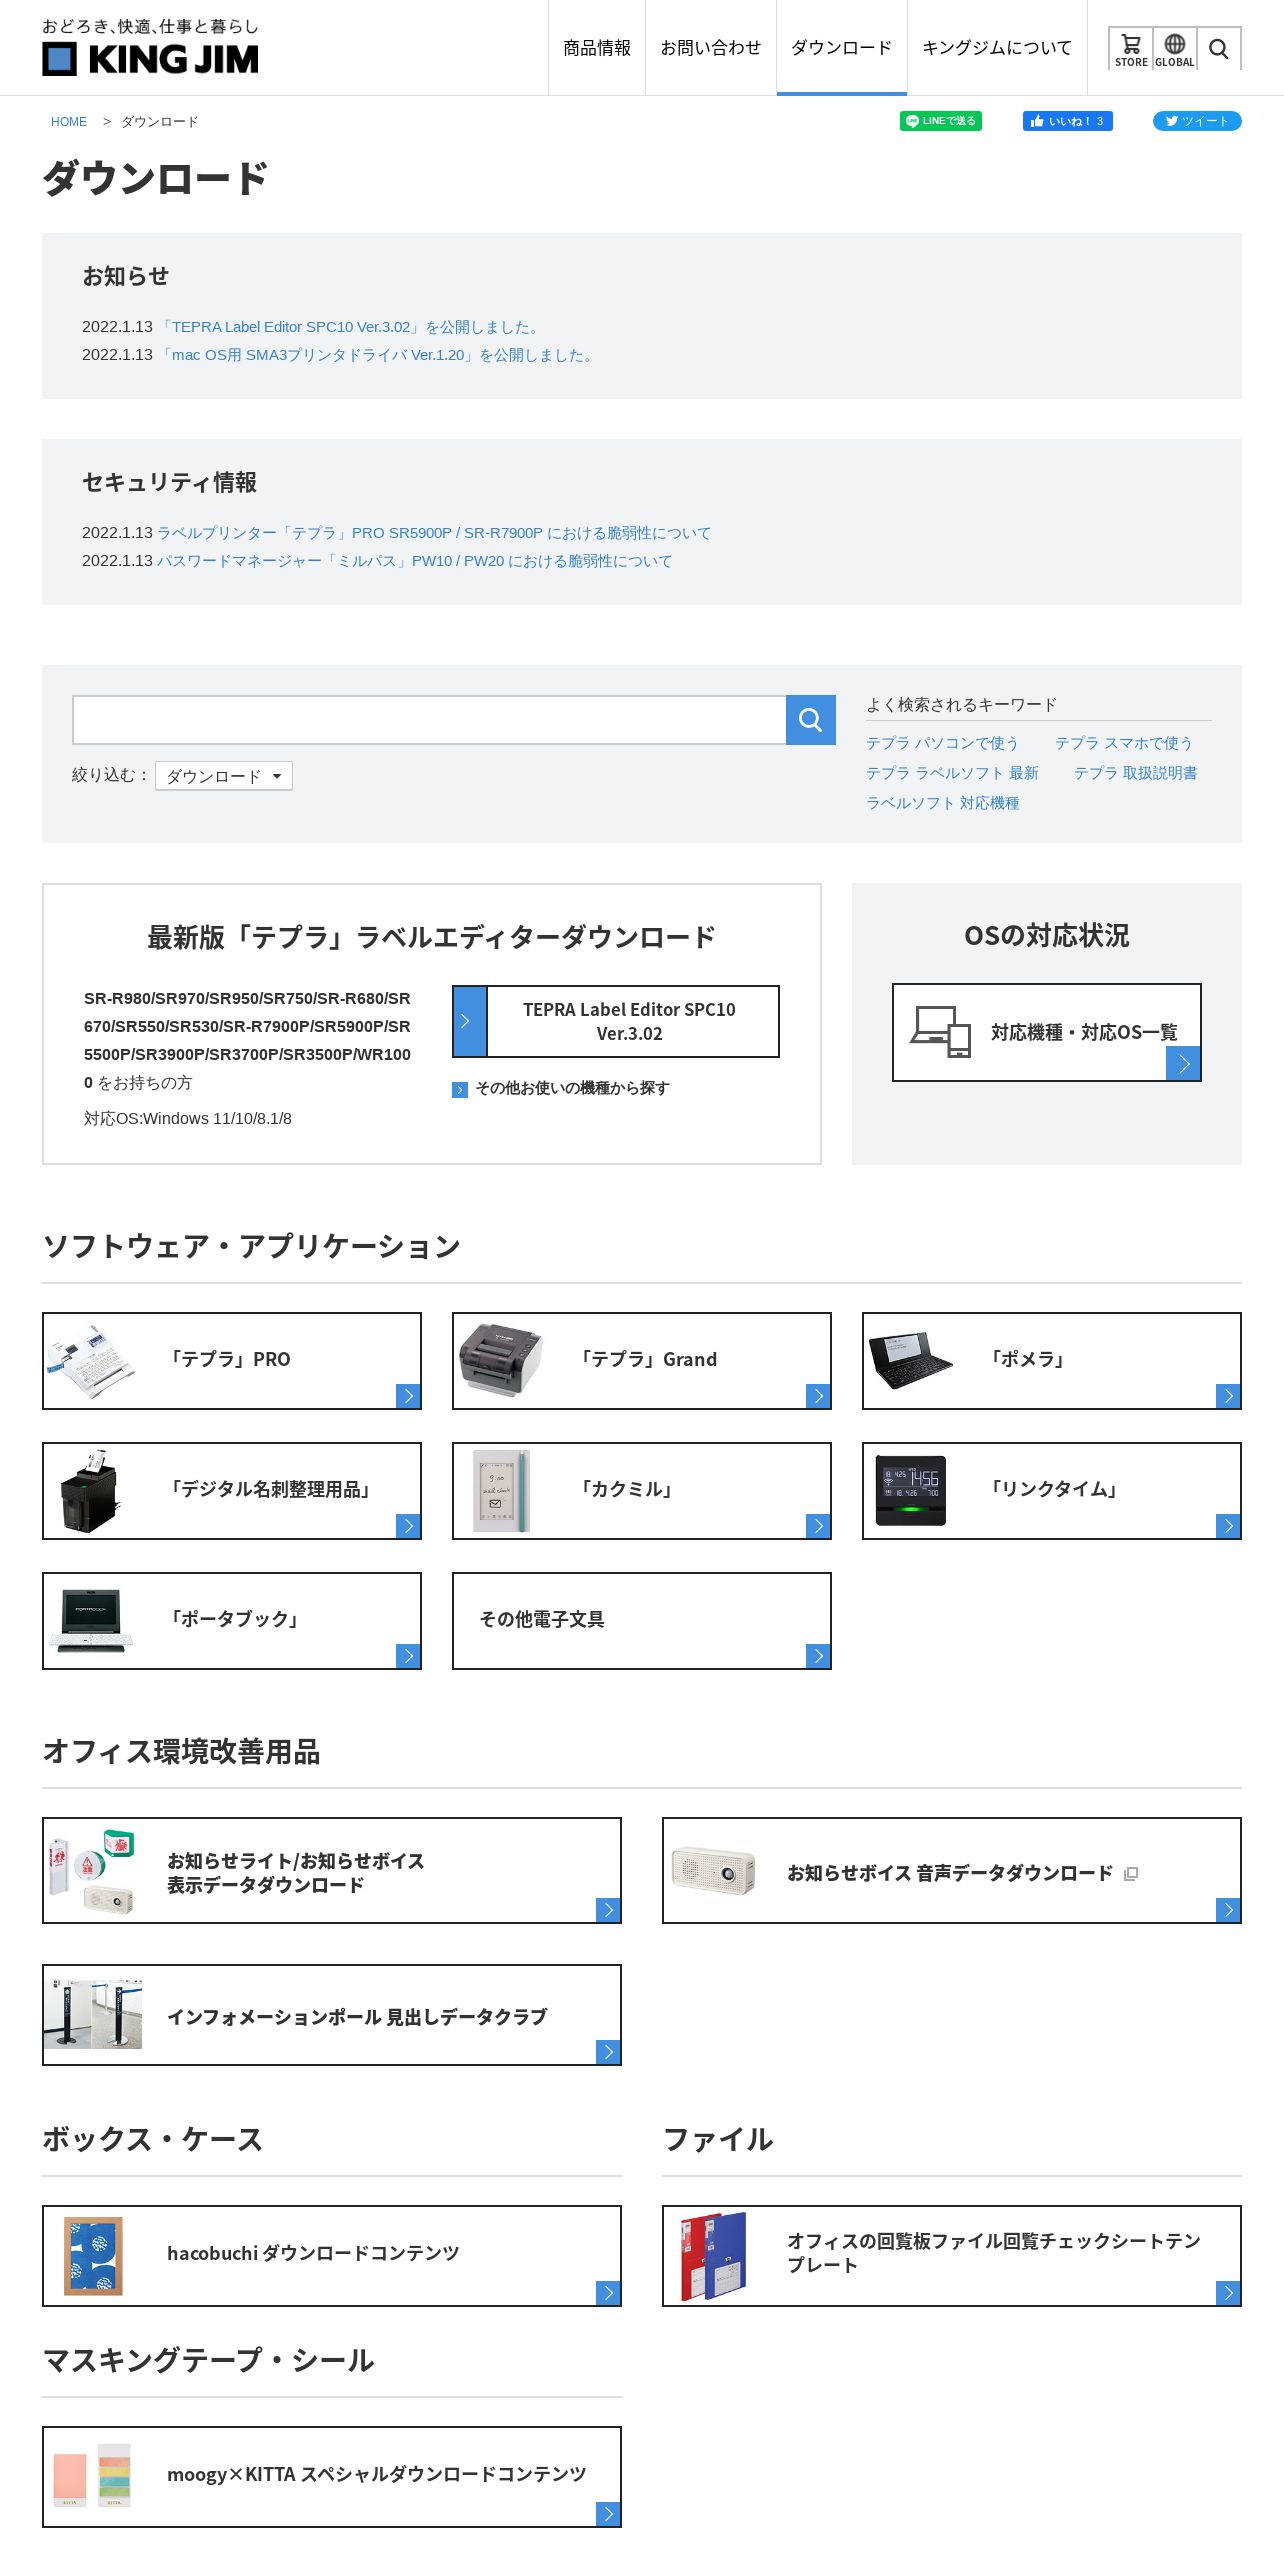Click the arrow icon on 「デジタル名刺整理用品」 card
This screenshot has width=1284, height=2568.
point(408,1526)
